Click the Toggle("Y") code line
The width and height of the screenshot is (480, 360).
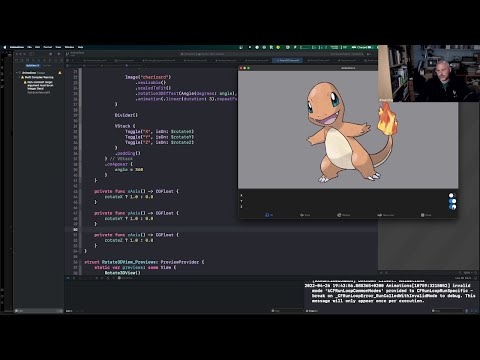pos(159,137)
